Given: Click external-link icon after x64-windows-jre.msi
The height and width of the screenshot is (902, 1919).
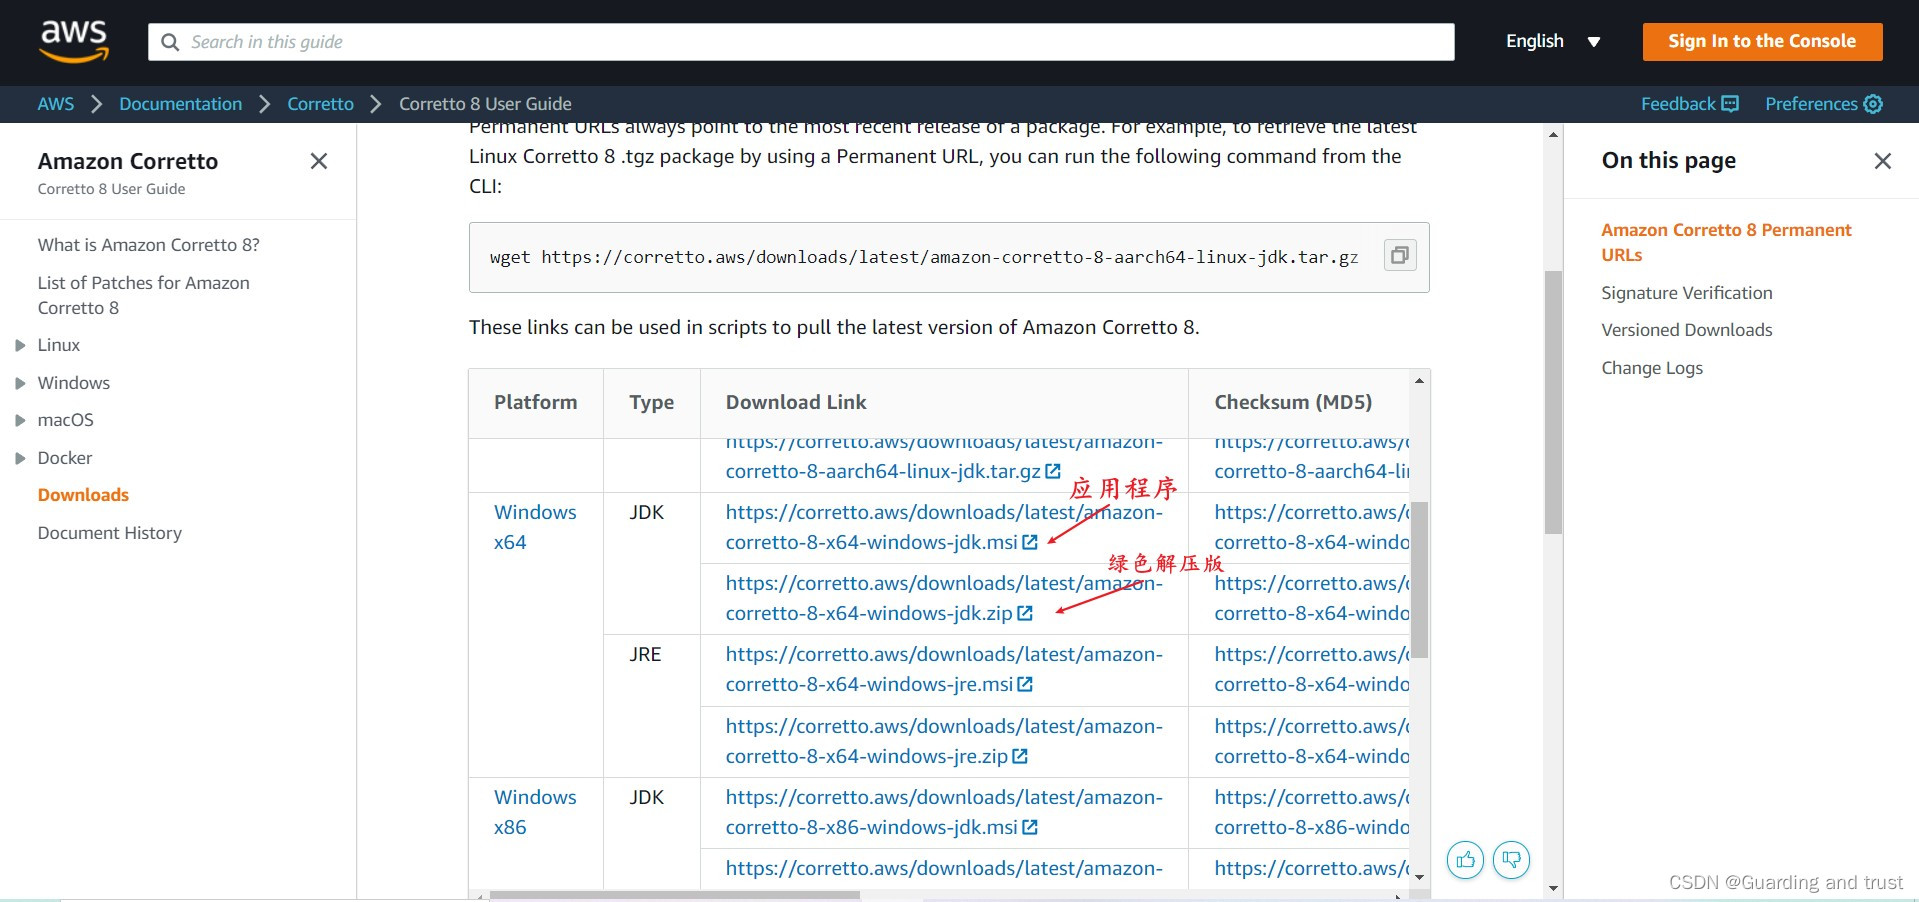Looking at the screenshot, I should pyautogui.click(x=1025, y=684).
